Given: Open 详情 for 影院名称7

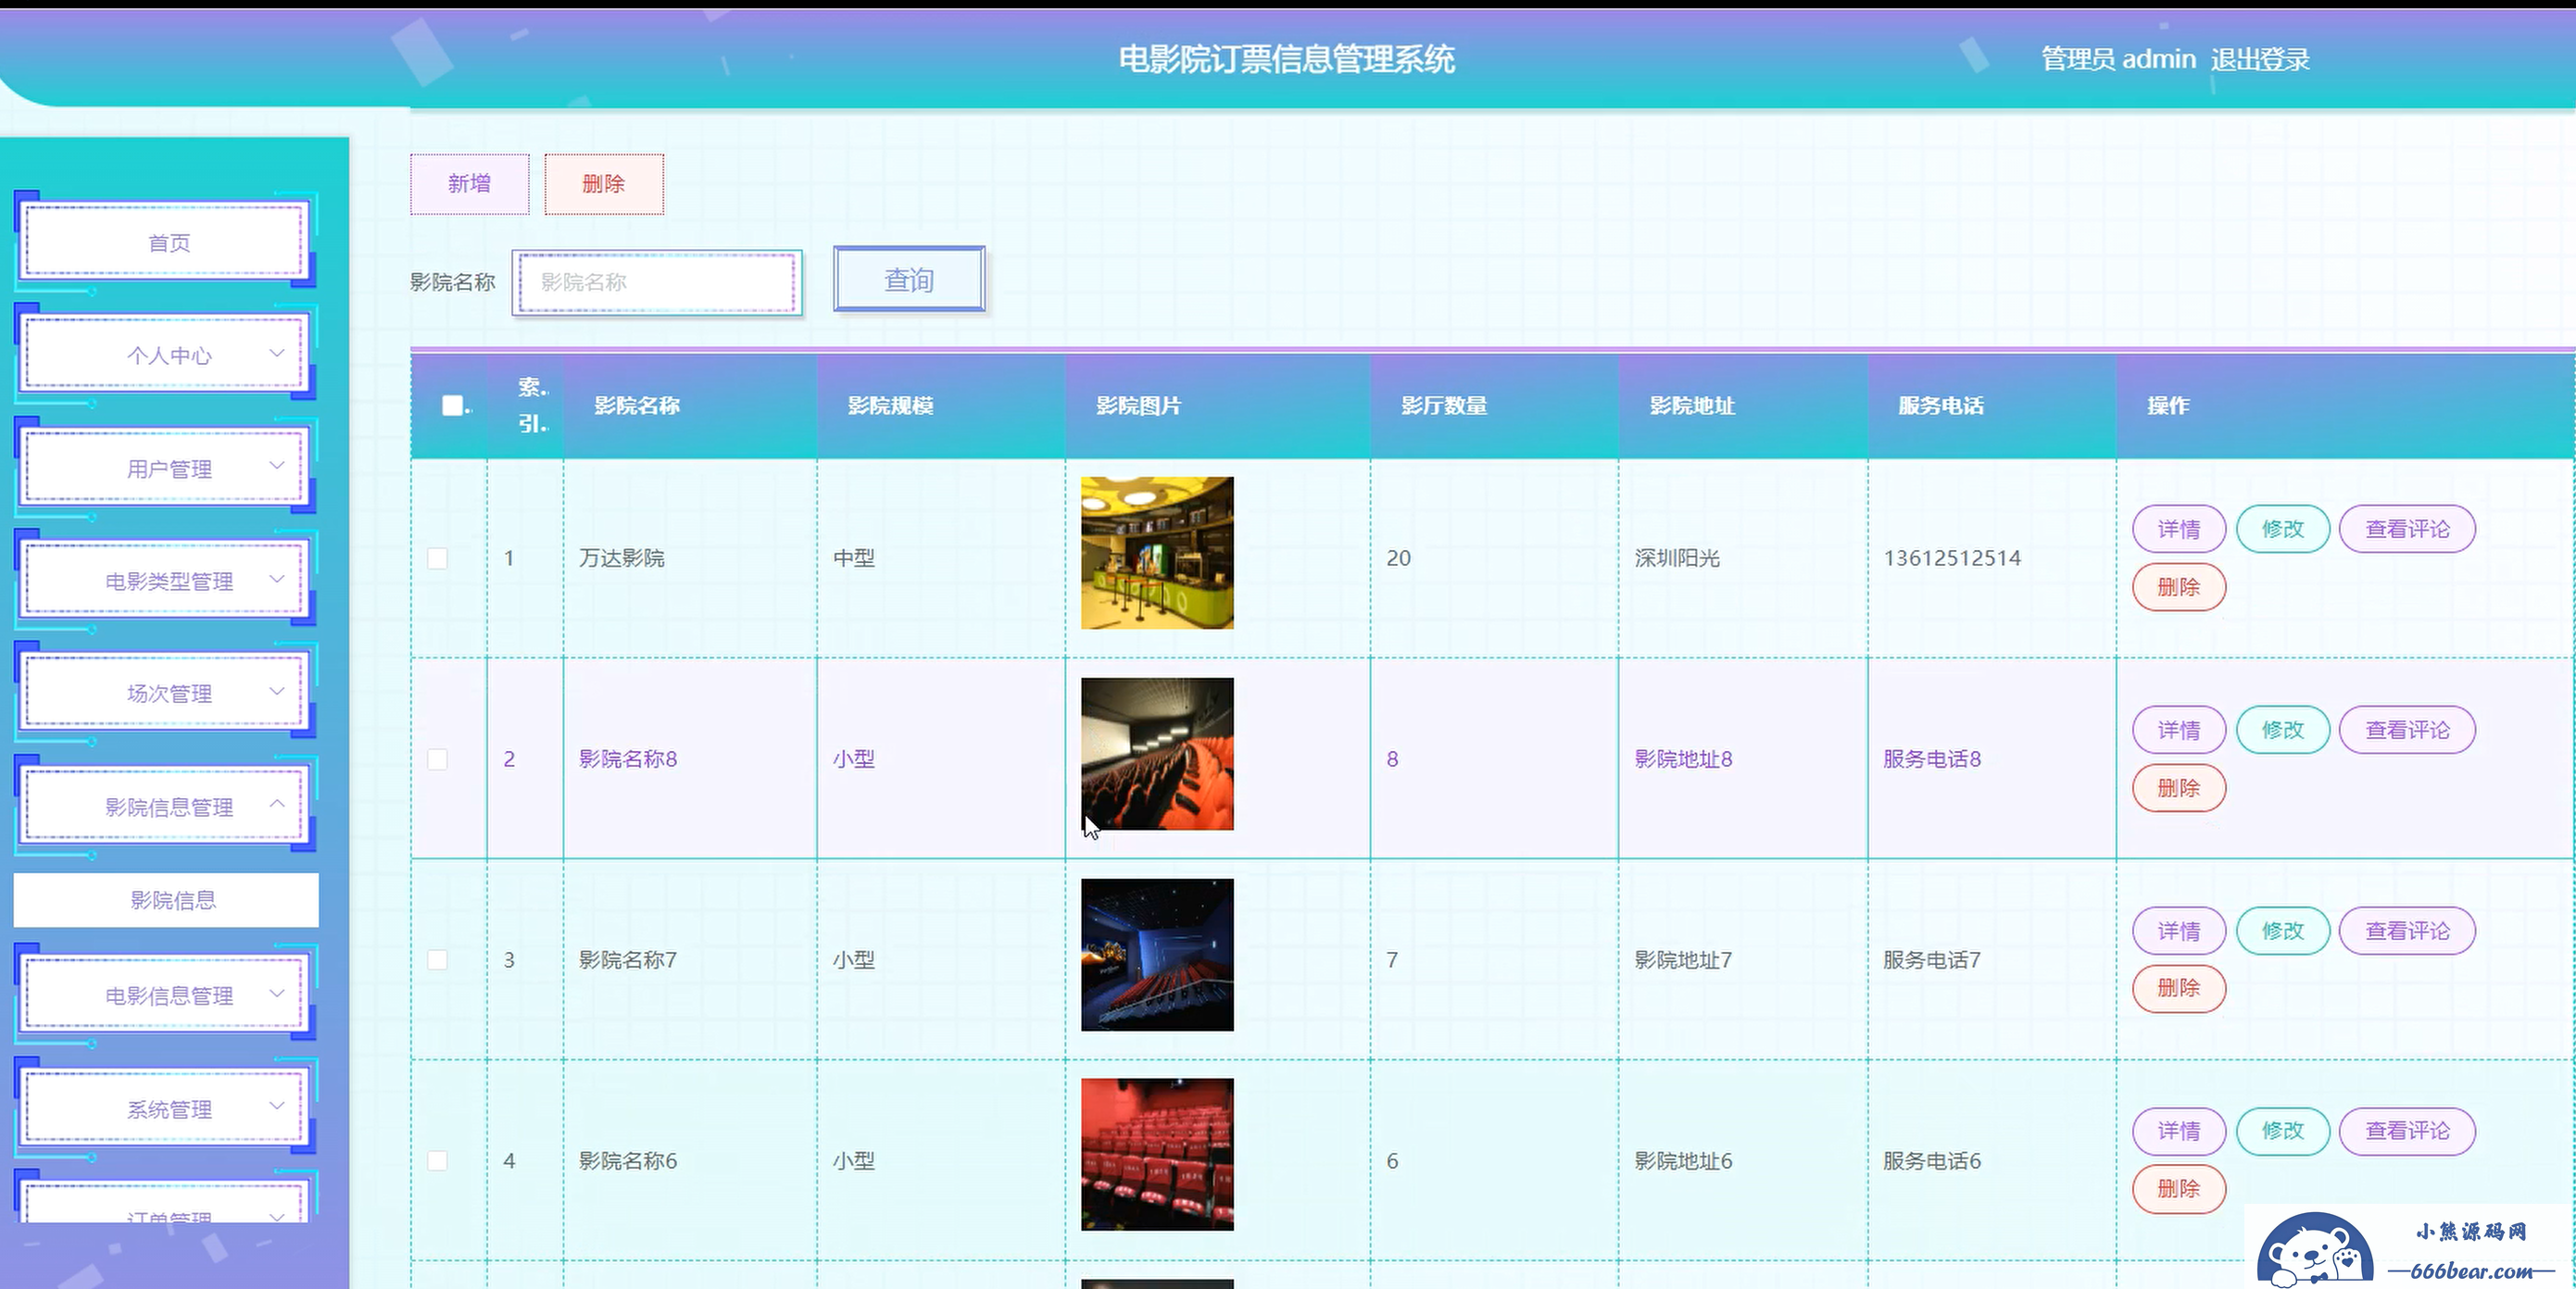Looking at the screenshot, I should [x=2179, y=931].
